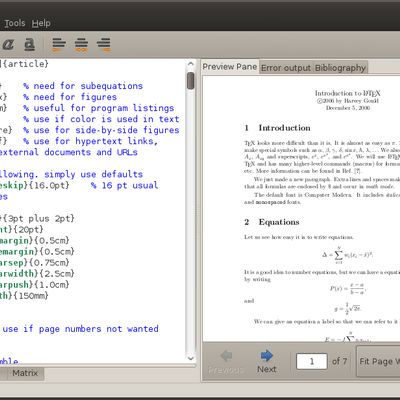Click the 'Introduction' heading in preview

click(x=284, y=128)
